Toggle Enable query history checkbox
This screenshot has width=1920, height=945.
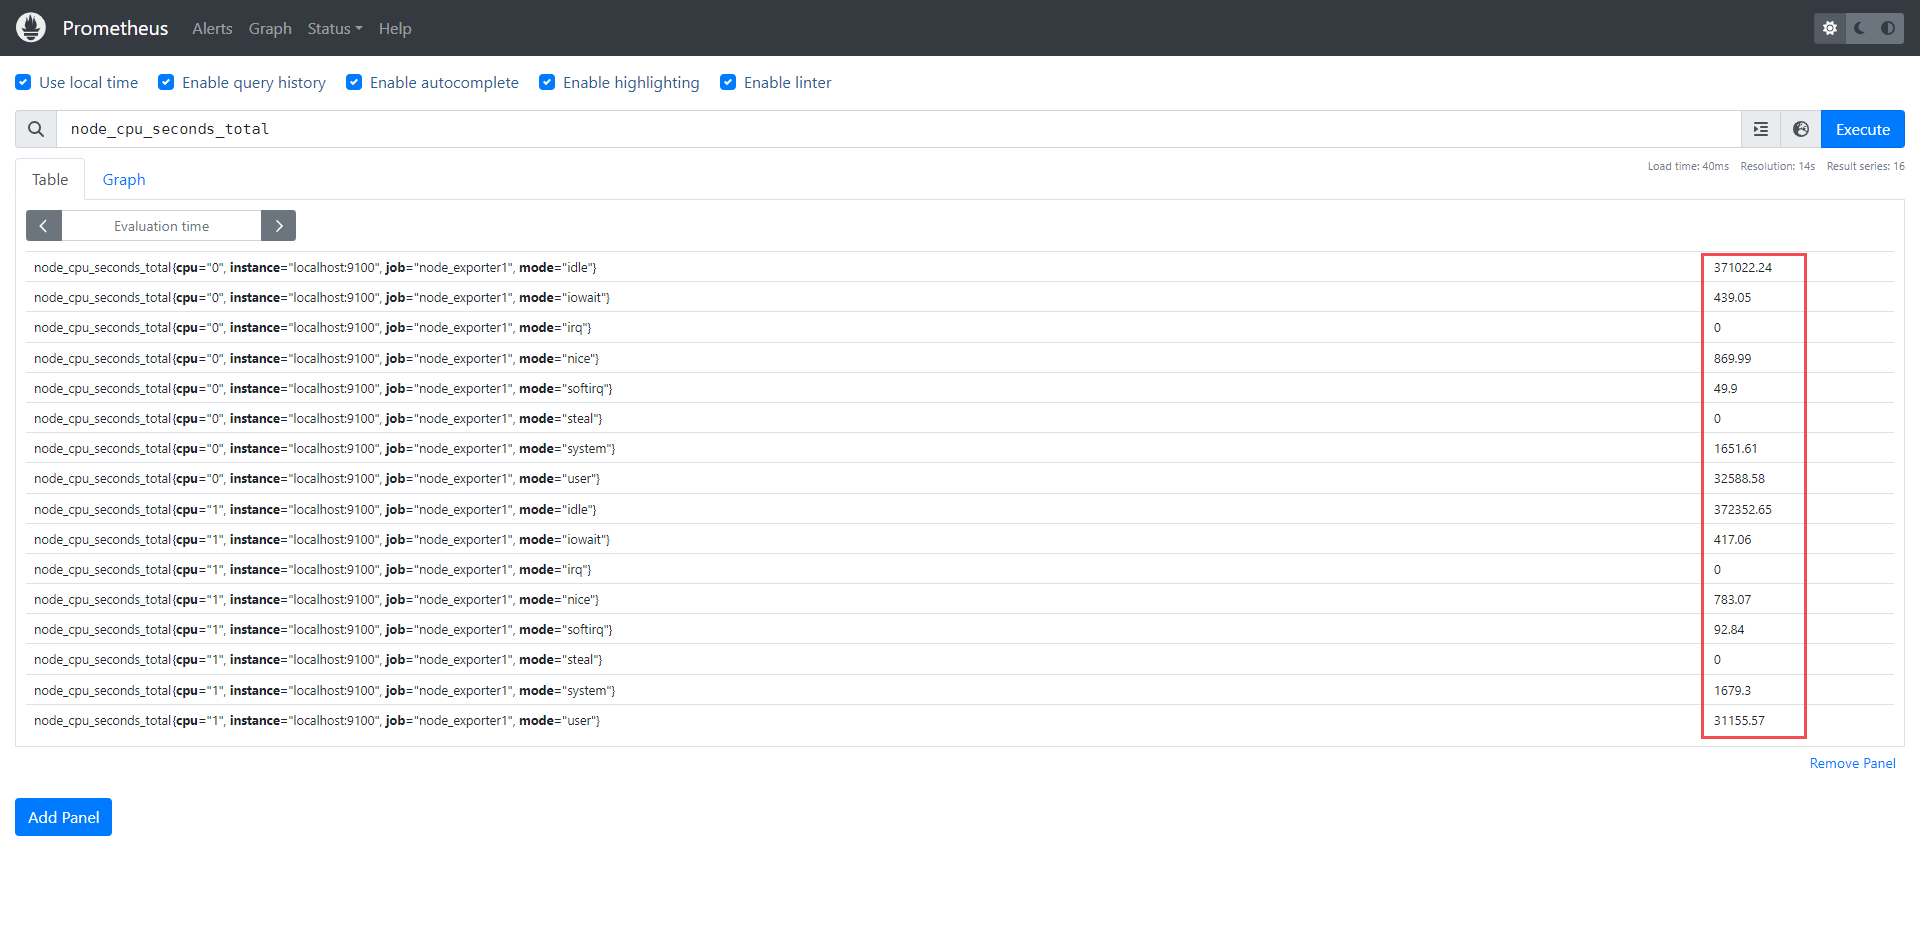point(166,82)
